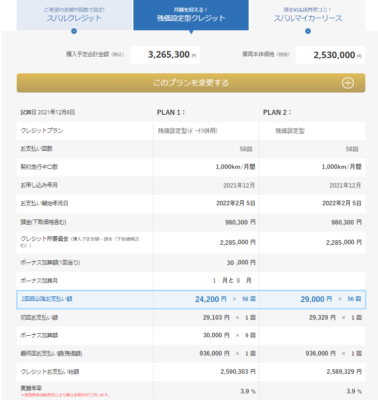This screenshot has height=400, width=378.
Task: Click the highlighted 2回目以降お支払い額 row label
Action: coord(46,299)
